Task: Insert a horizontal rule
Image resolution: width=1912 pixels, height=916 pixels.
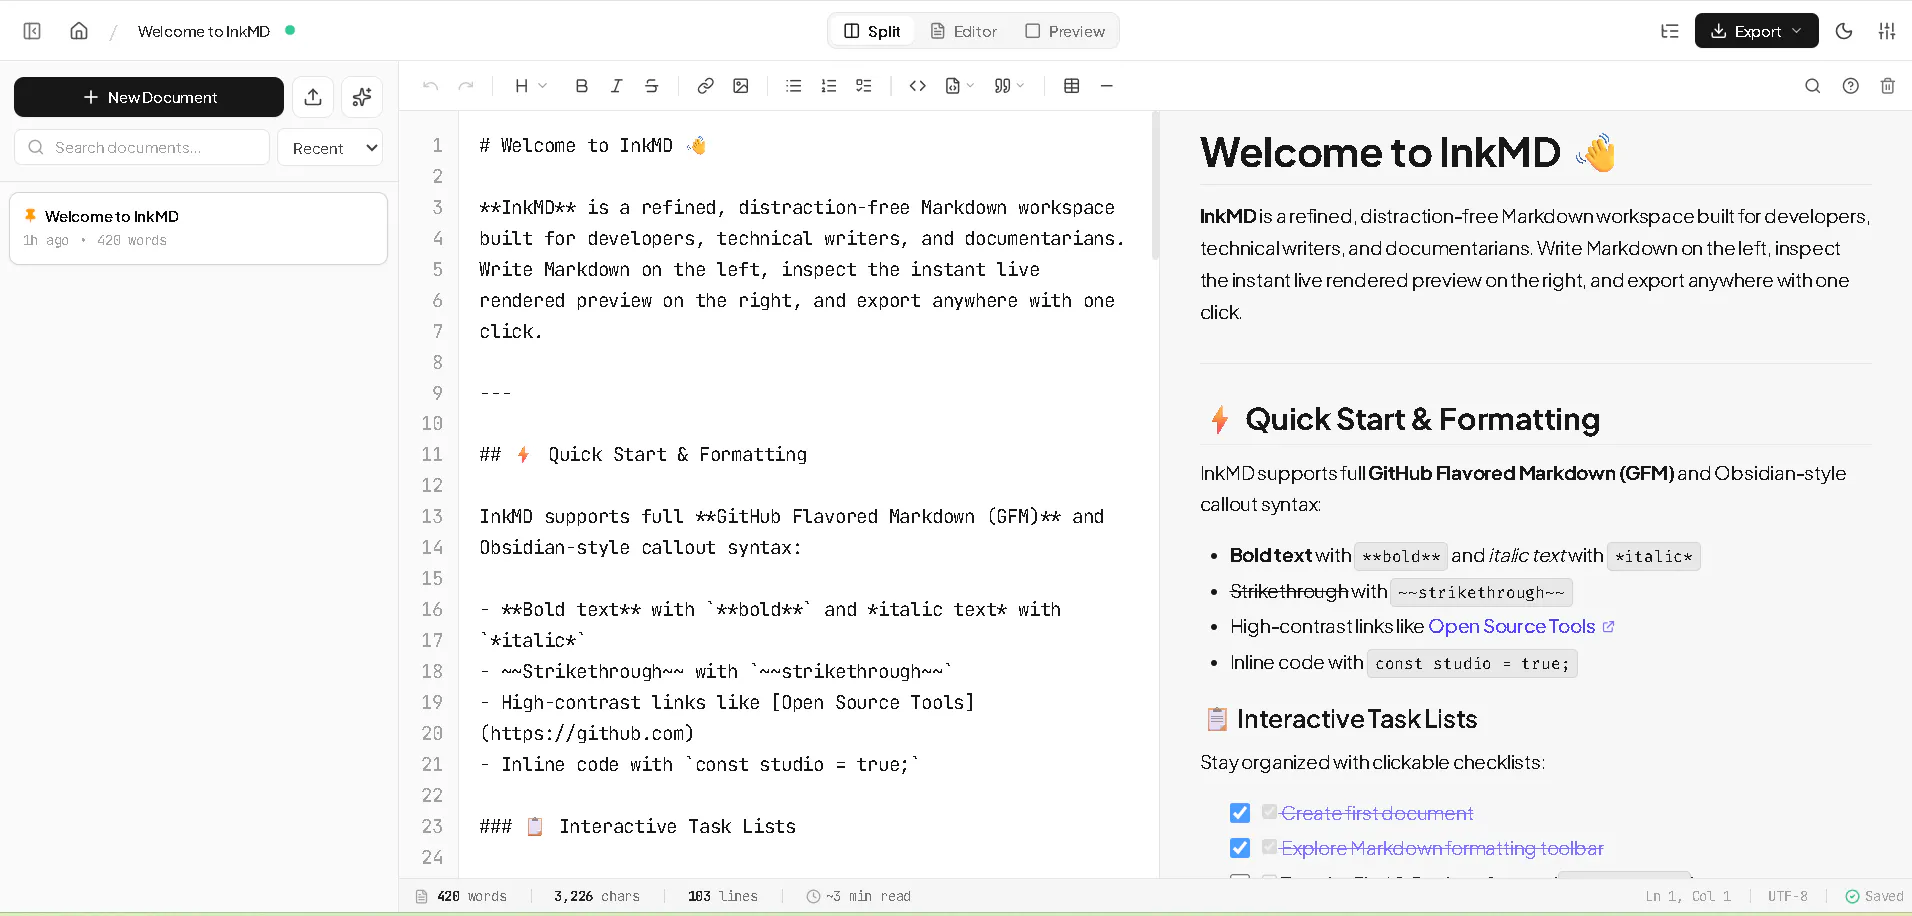Action: 1107,86
